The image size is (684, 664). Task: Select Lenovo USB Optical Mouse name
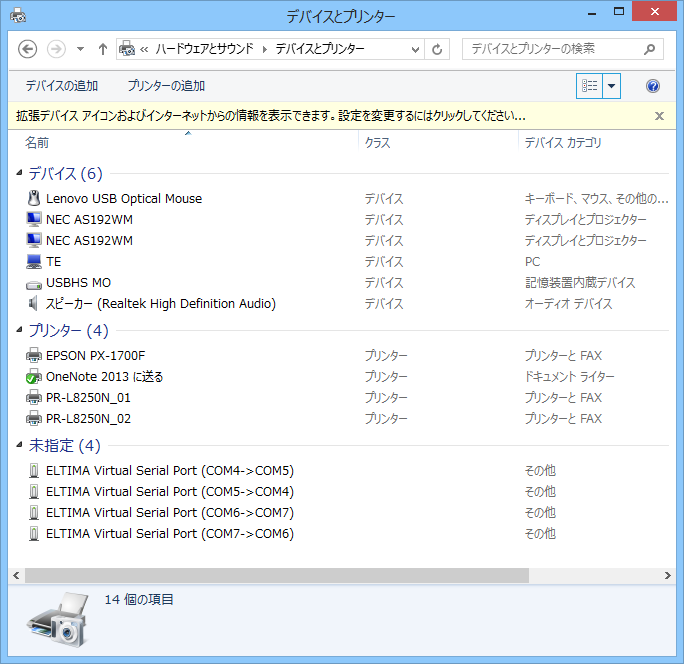pos(124,199)
